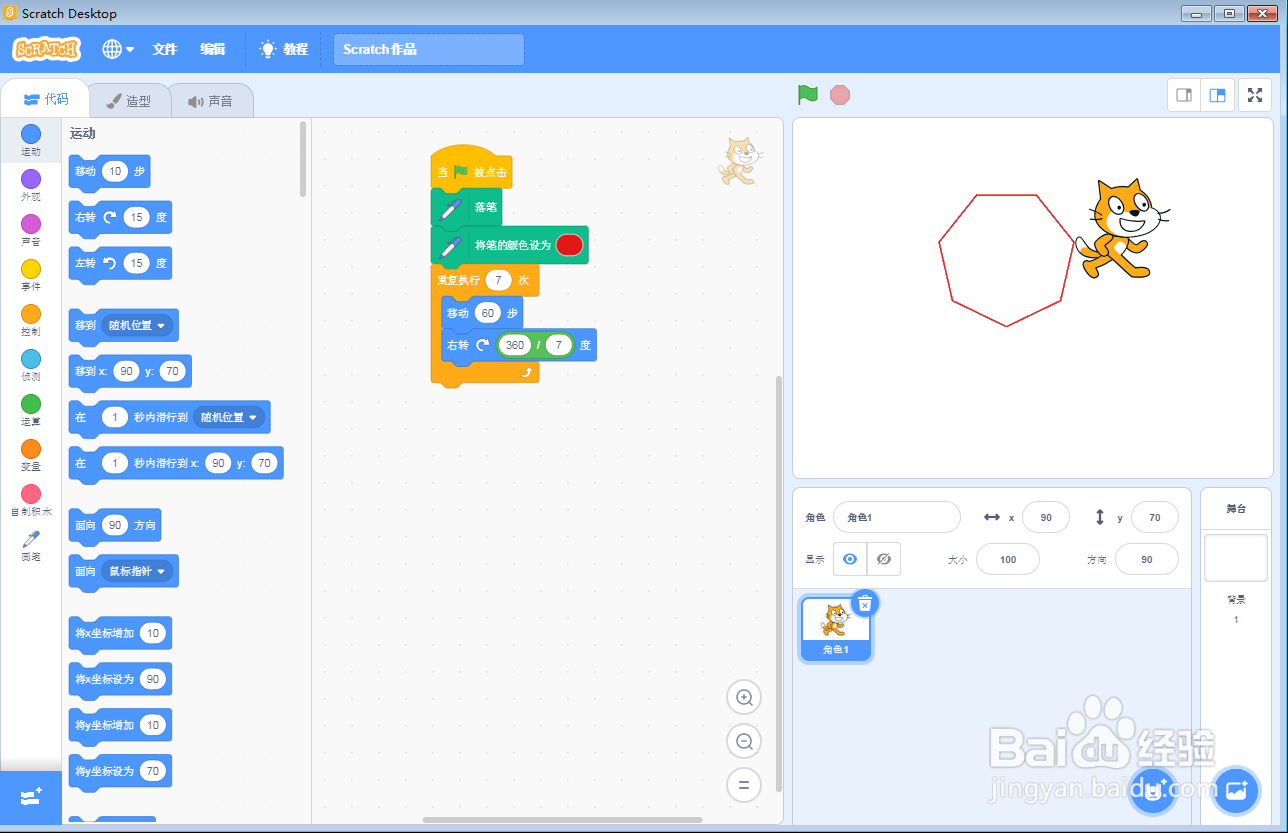
Task: Zoom out the code workspace
Action: pyautogui.click(x=744, y=741)
